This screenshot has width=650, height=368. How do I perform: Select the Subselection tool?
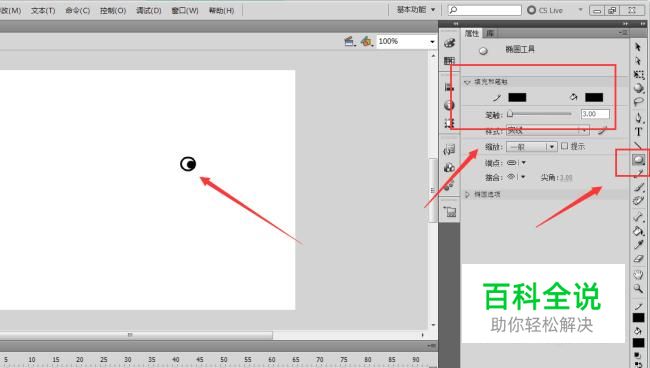638,61
